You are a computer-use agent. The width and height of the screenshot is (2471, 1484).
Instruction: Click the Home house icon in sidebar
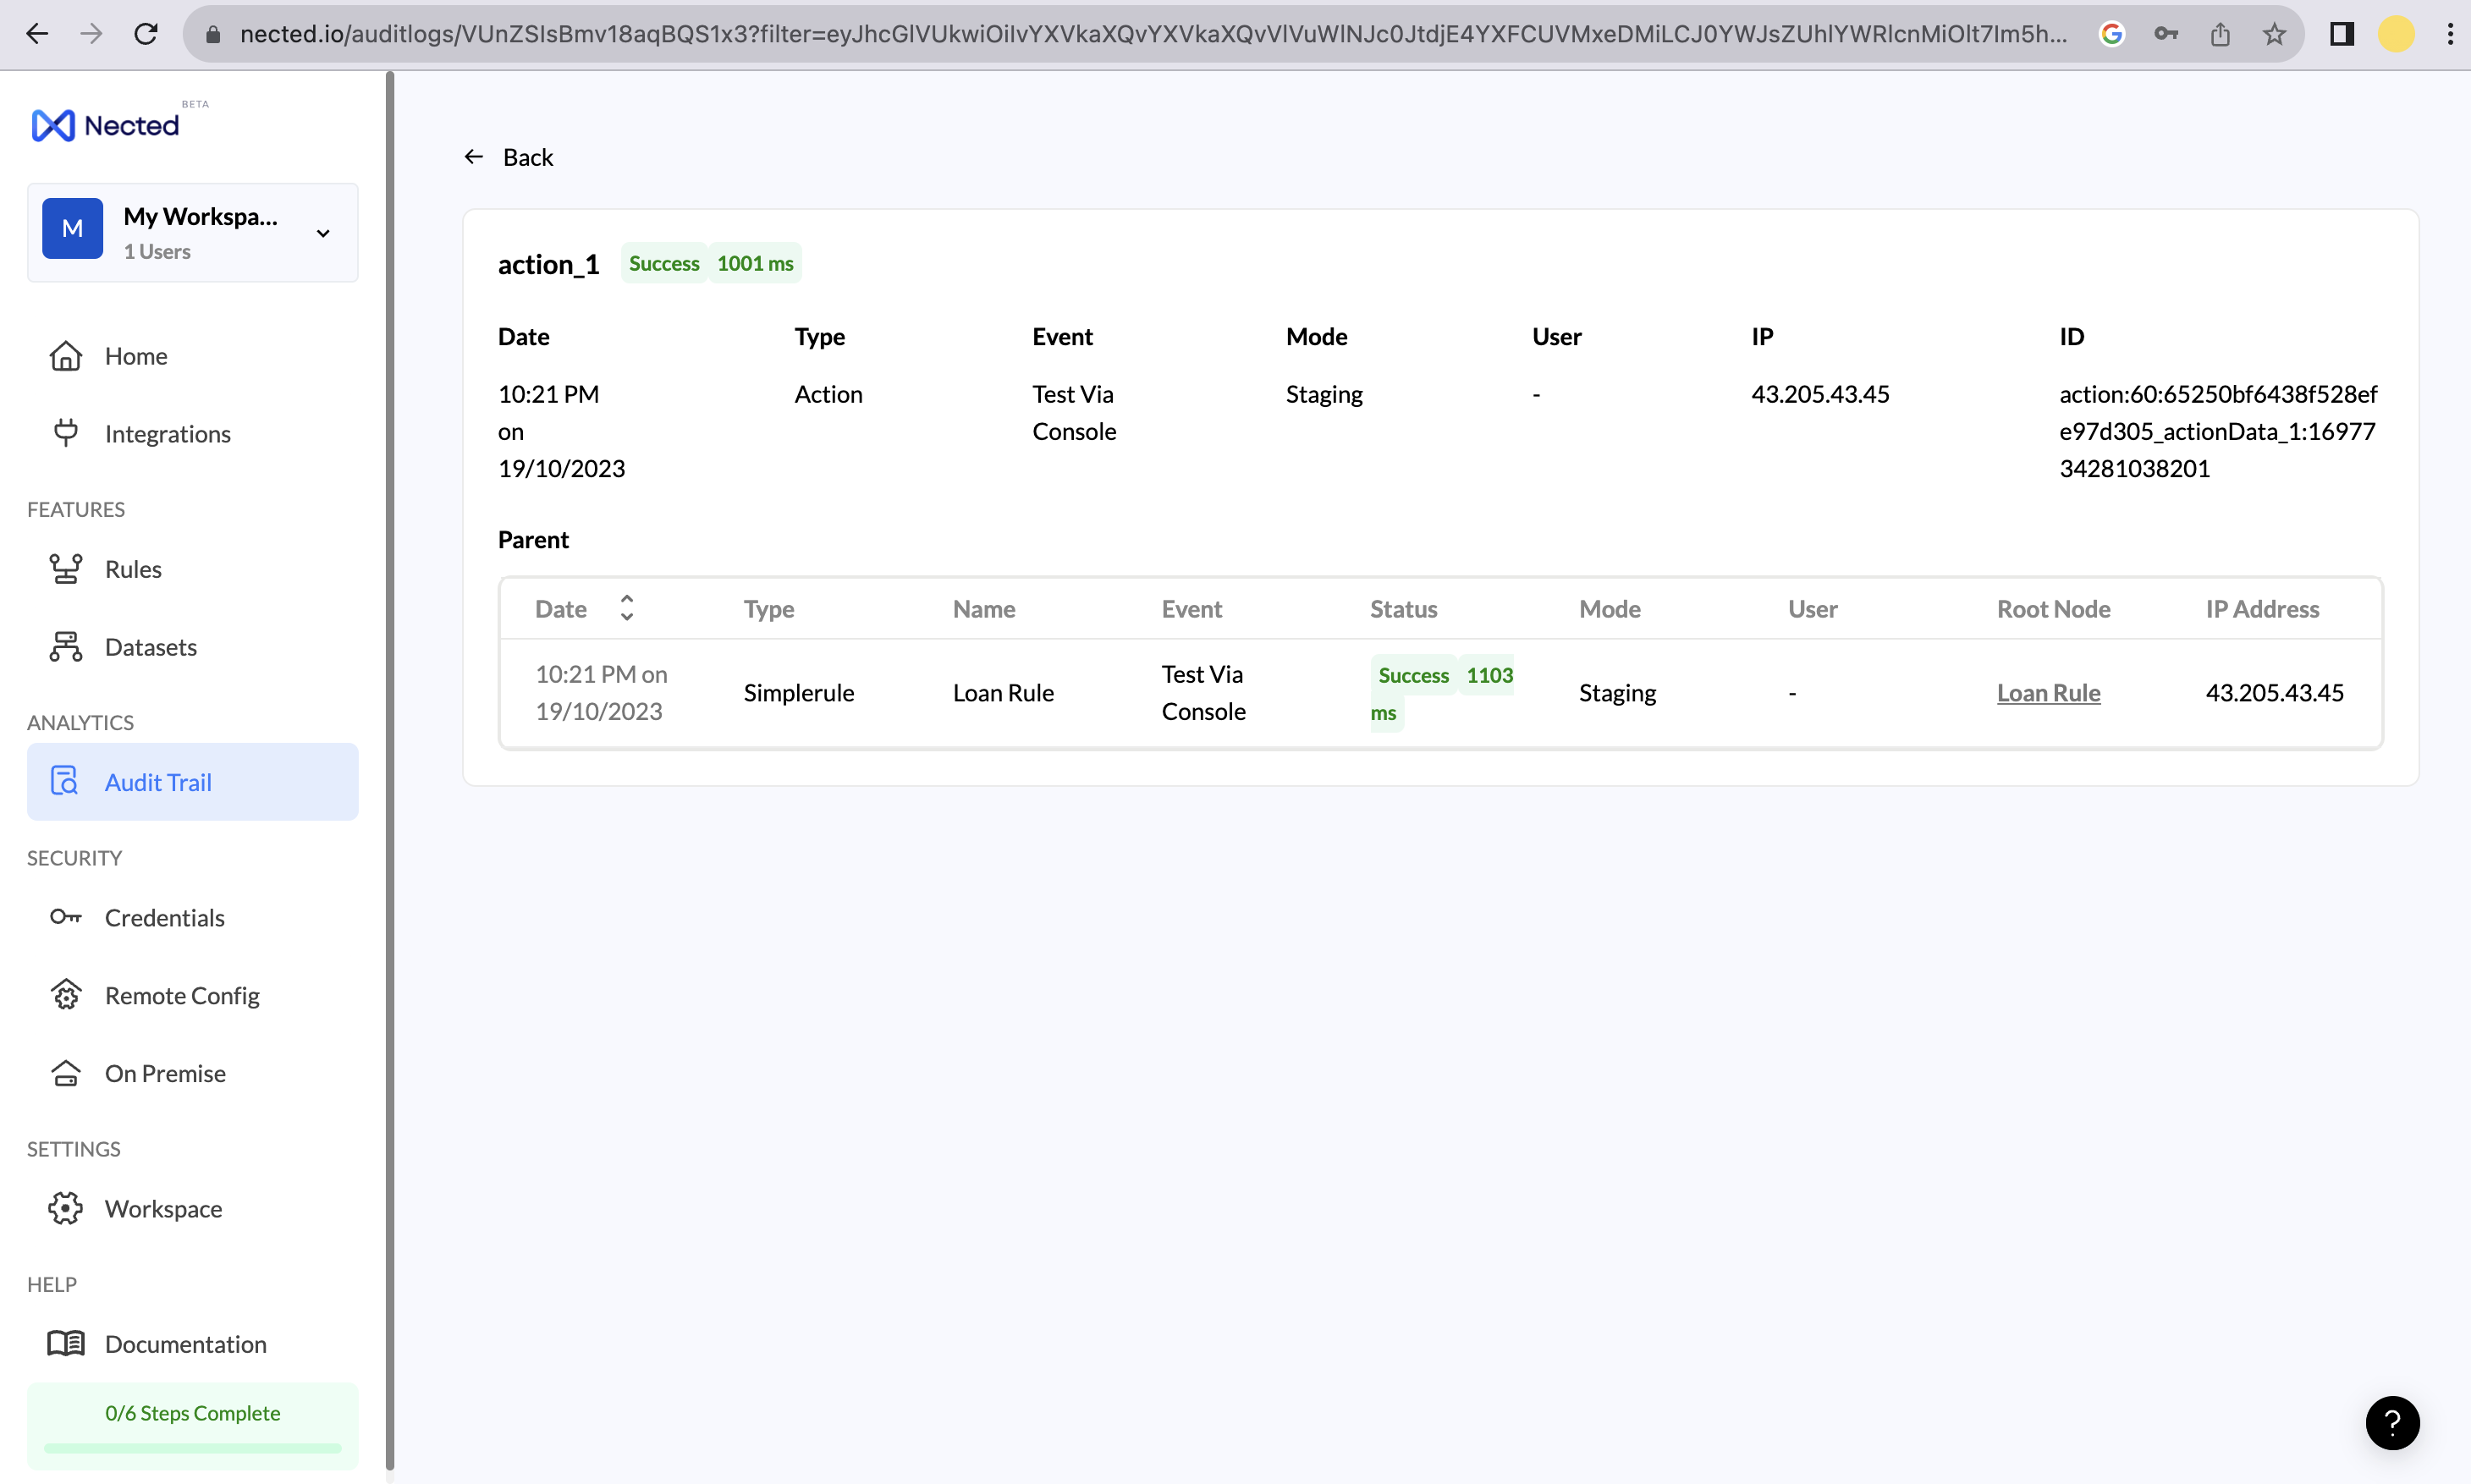point(66,356)
